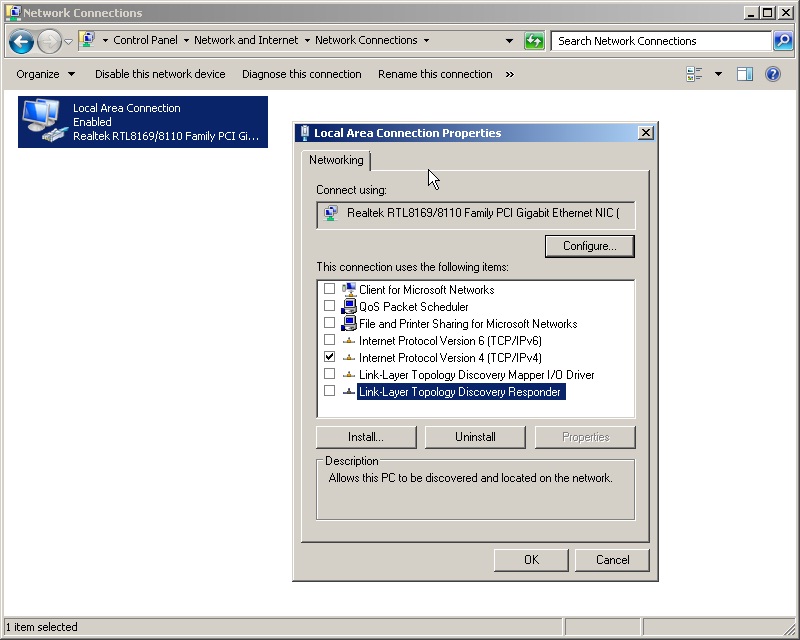Toggle the preview pane icon
Screen dimensions: 800x640
point(745,75)
